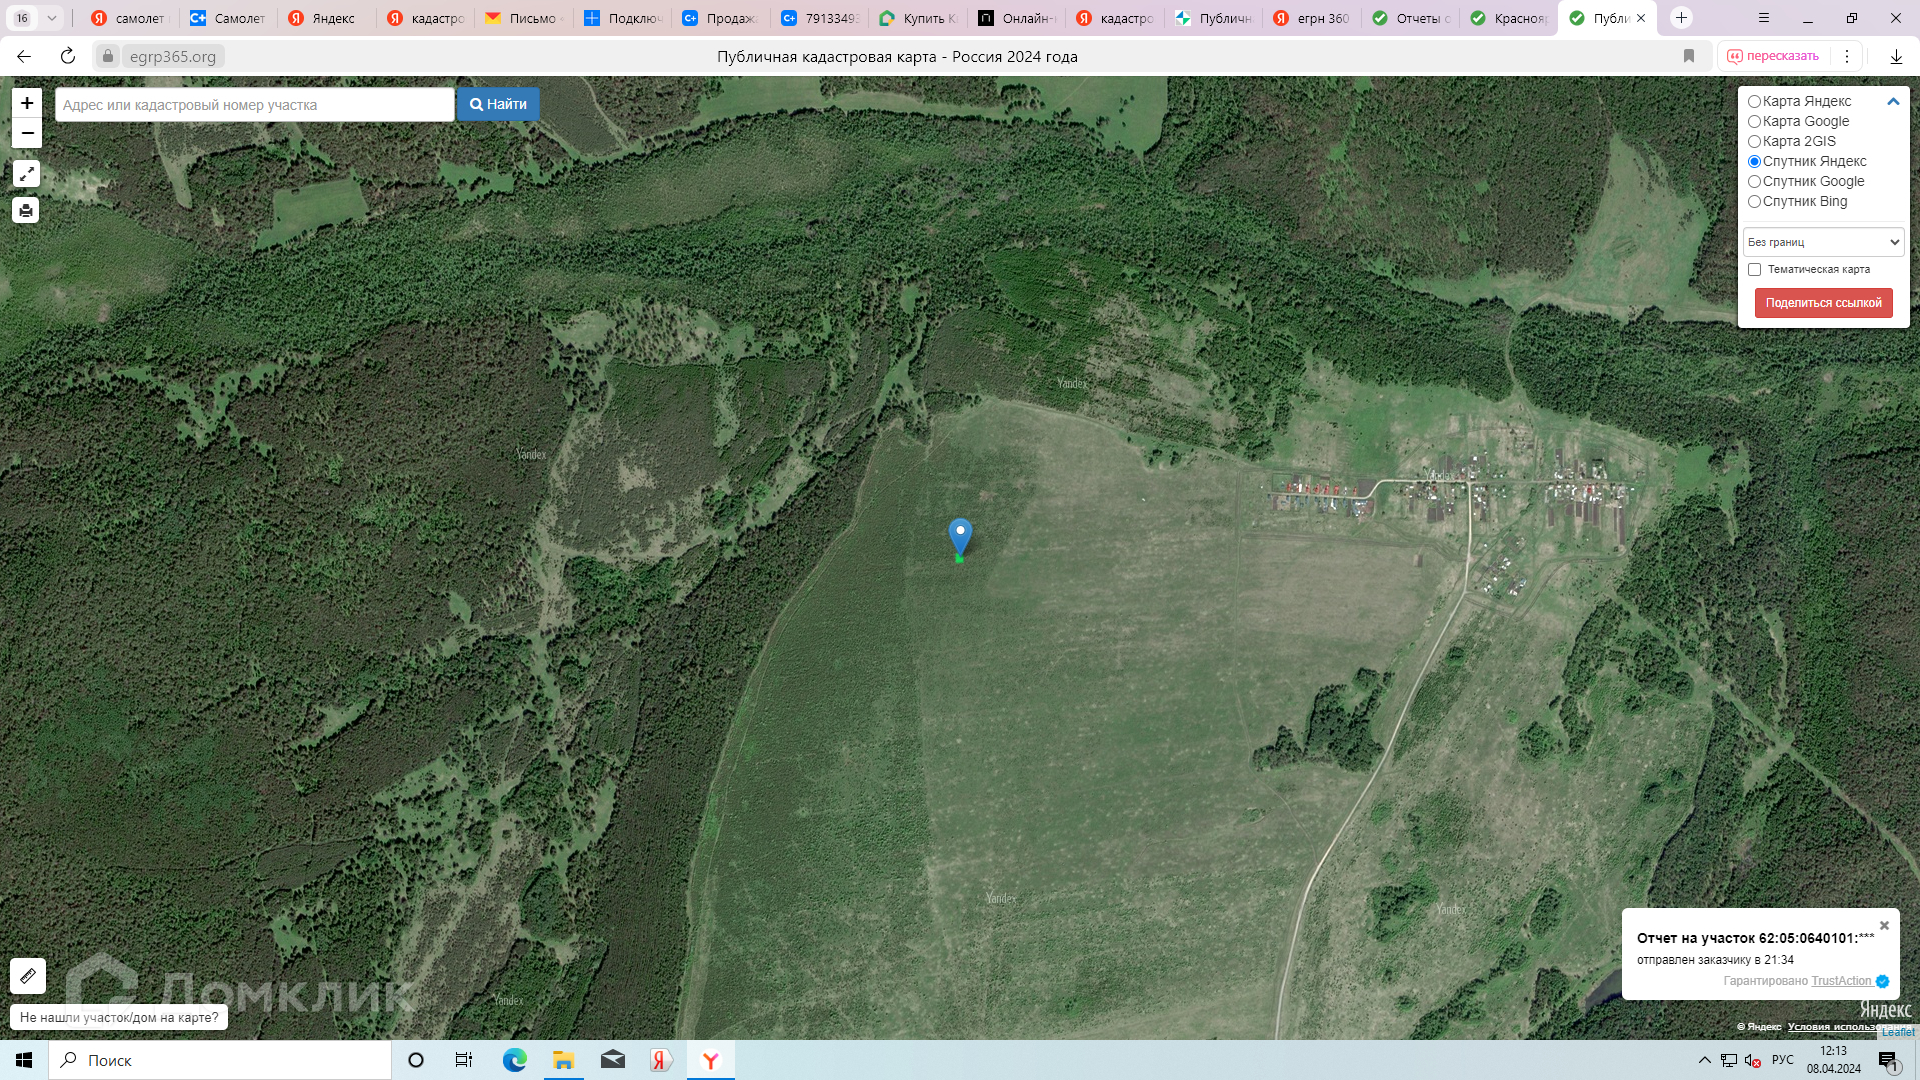Image resolution: width=1920 pixels, height=1080 pixels.
Task: Select Спутник Google layer option
Action: tap(1754, 181)
